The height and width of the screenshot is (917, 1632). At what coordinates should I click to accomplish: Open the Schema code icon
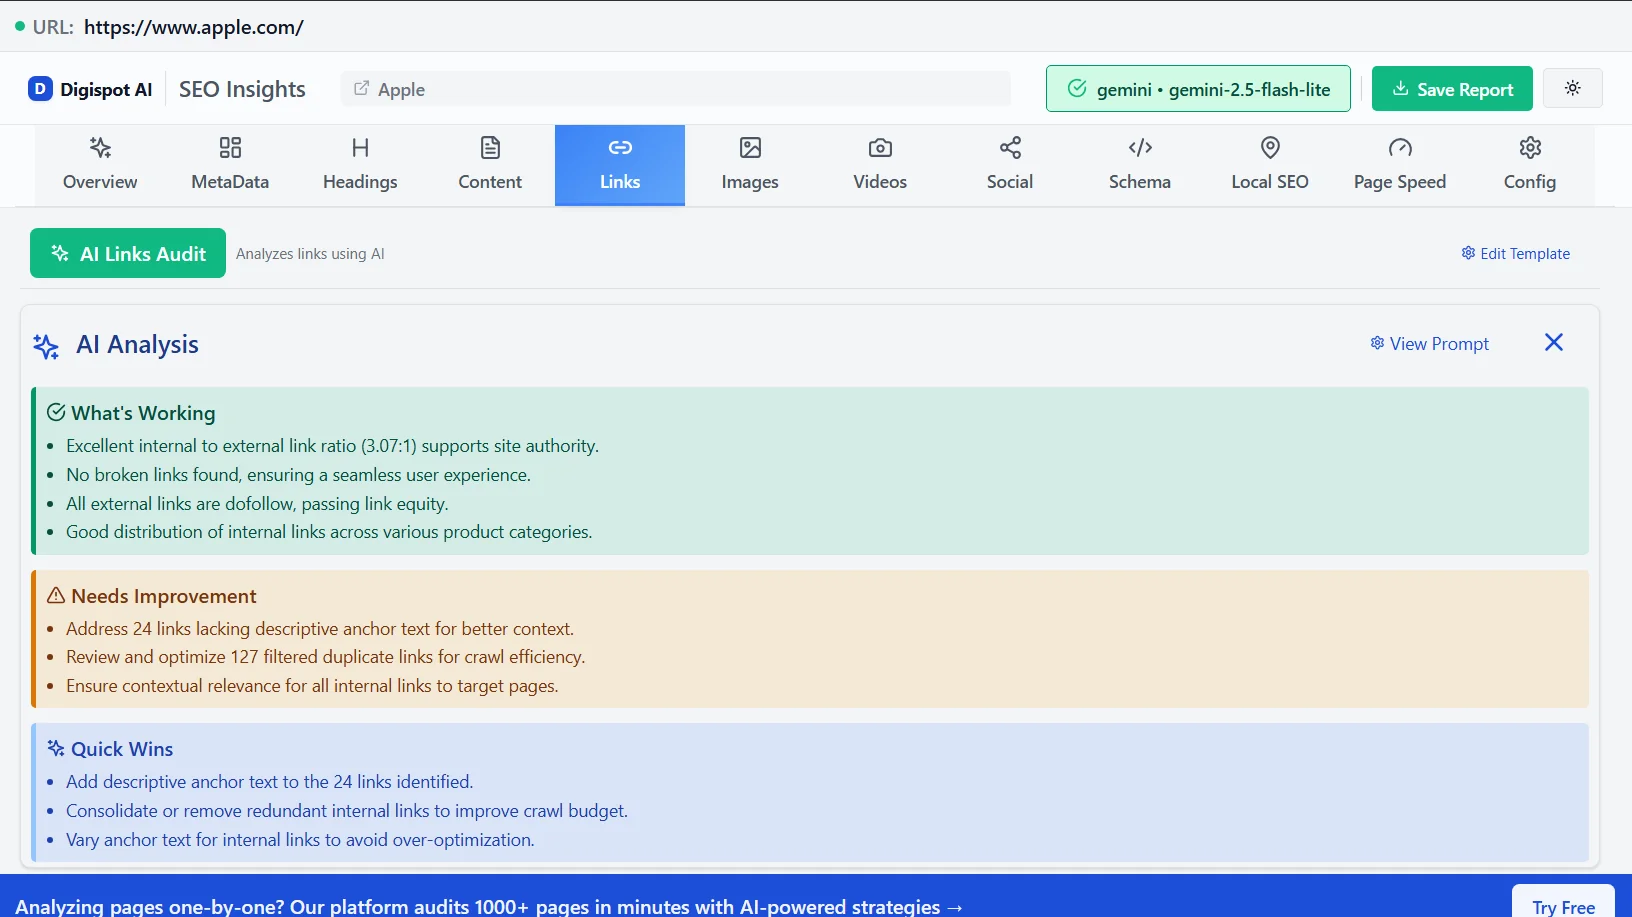click(1139, 148)
